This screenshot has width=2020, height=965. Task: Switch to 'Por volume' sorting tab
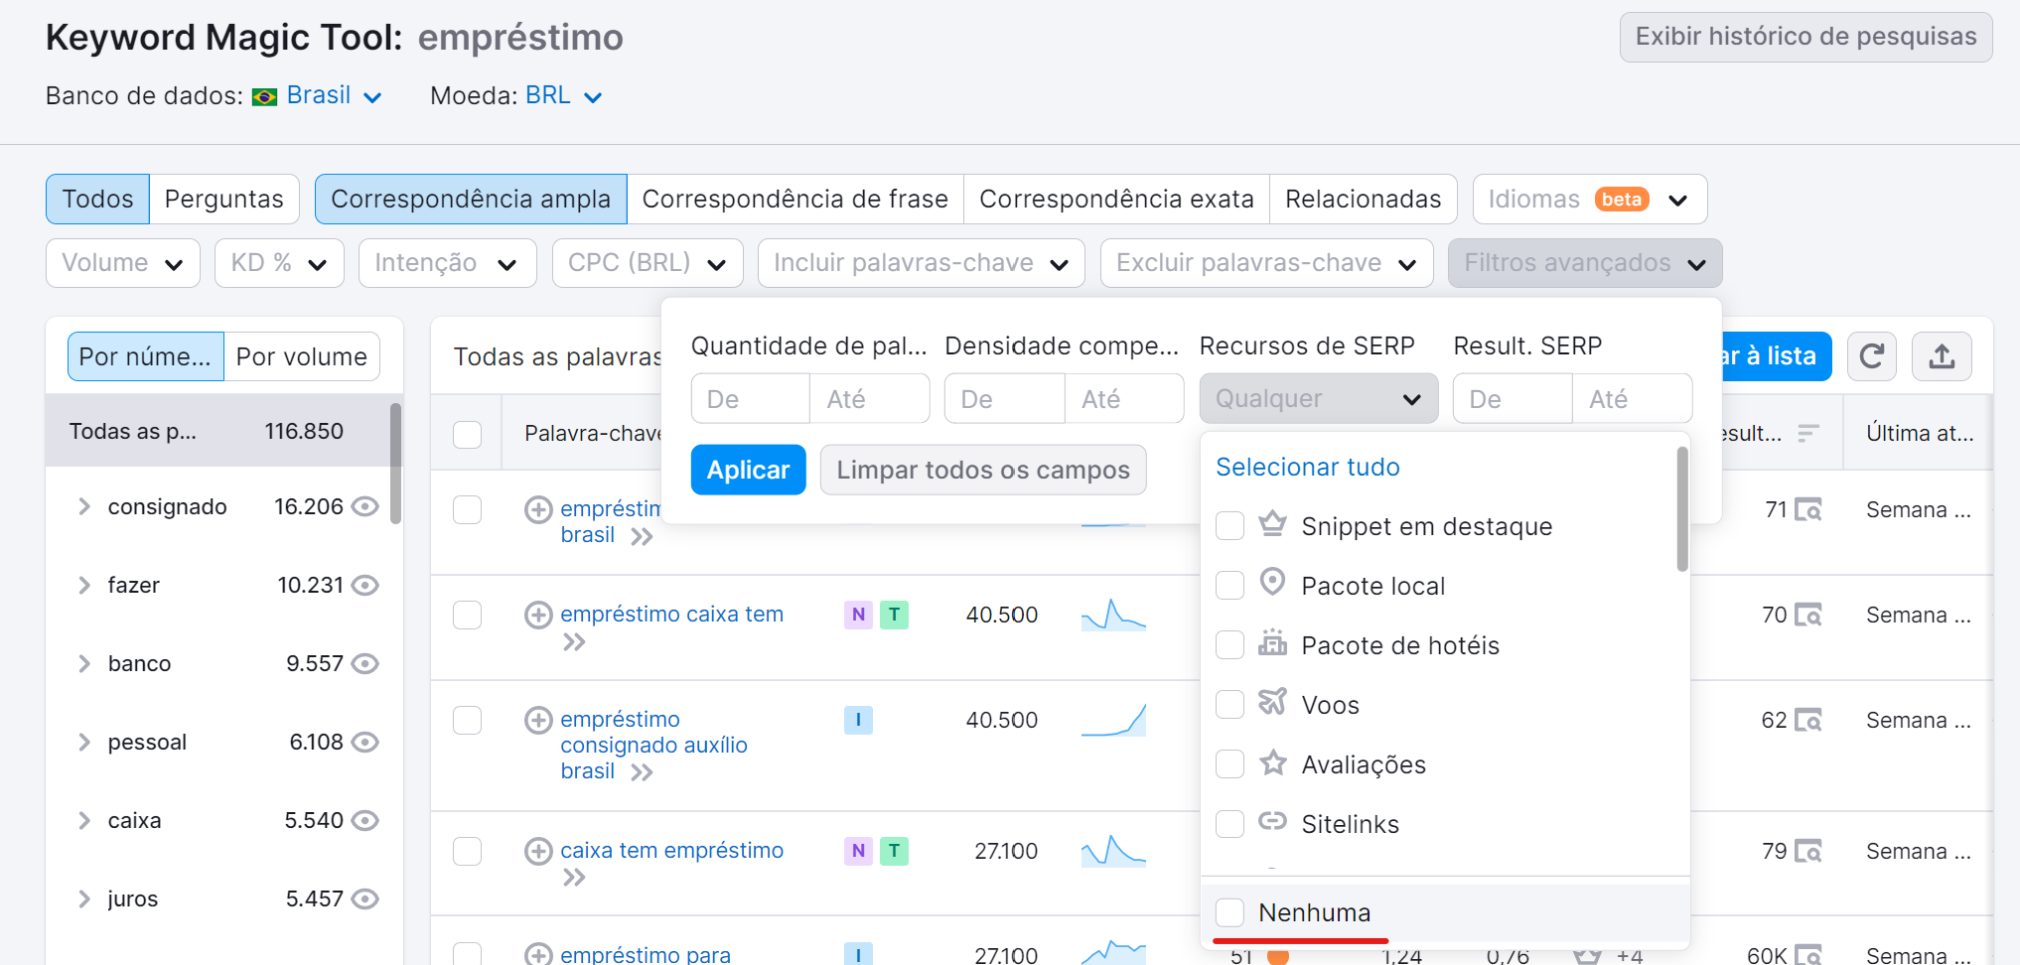point(301,357)
